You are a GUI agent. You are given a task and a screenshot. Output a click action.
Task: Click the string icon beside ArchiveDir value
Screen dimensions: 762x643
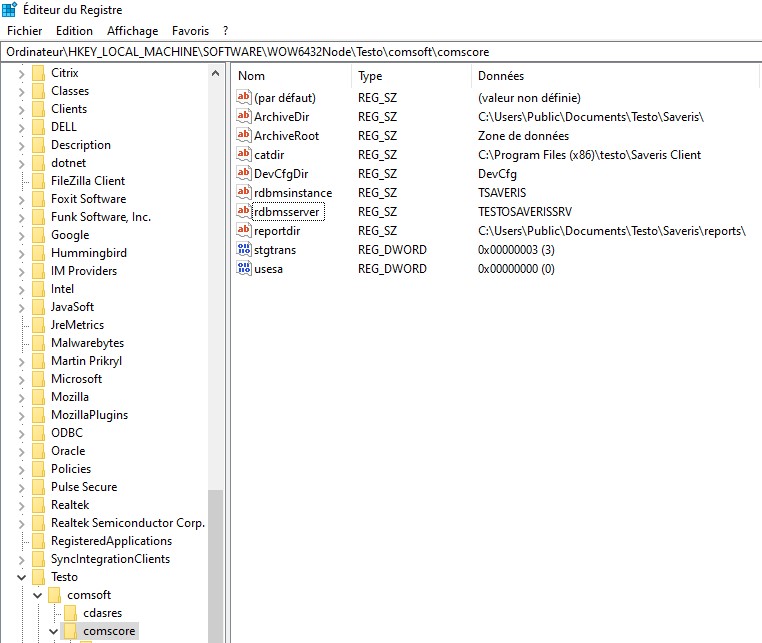244,117
